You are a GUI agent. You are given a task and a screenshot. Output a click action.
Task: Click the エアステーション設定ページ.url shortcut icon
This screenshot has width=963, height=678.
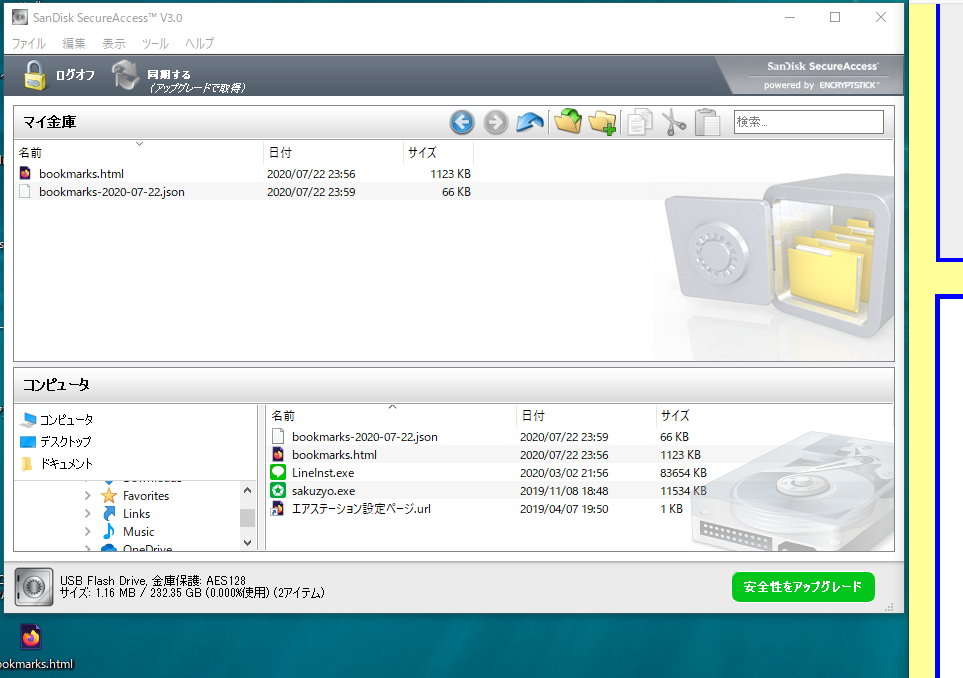(278, 508)
